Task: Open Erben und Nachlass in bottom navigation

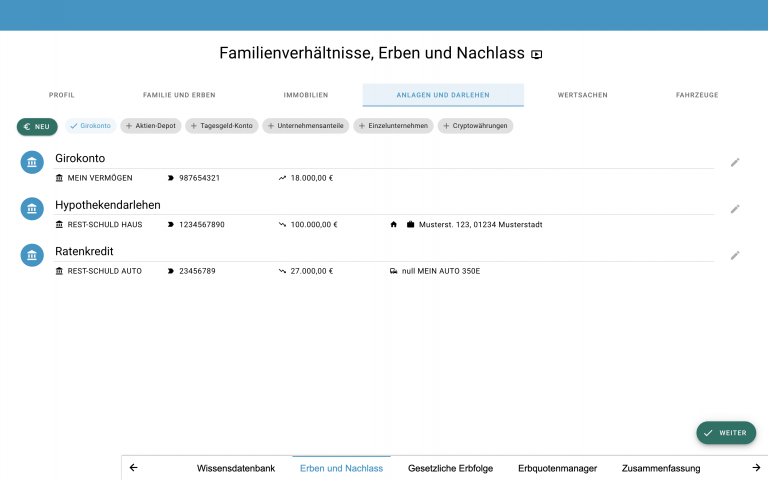Action: [341, 468]
